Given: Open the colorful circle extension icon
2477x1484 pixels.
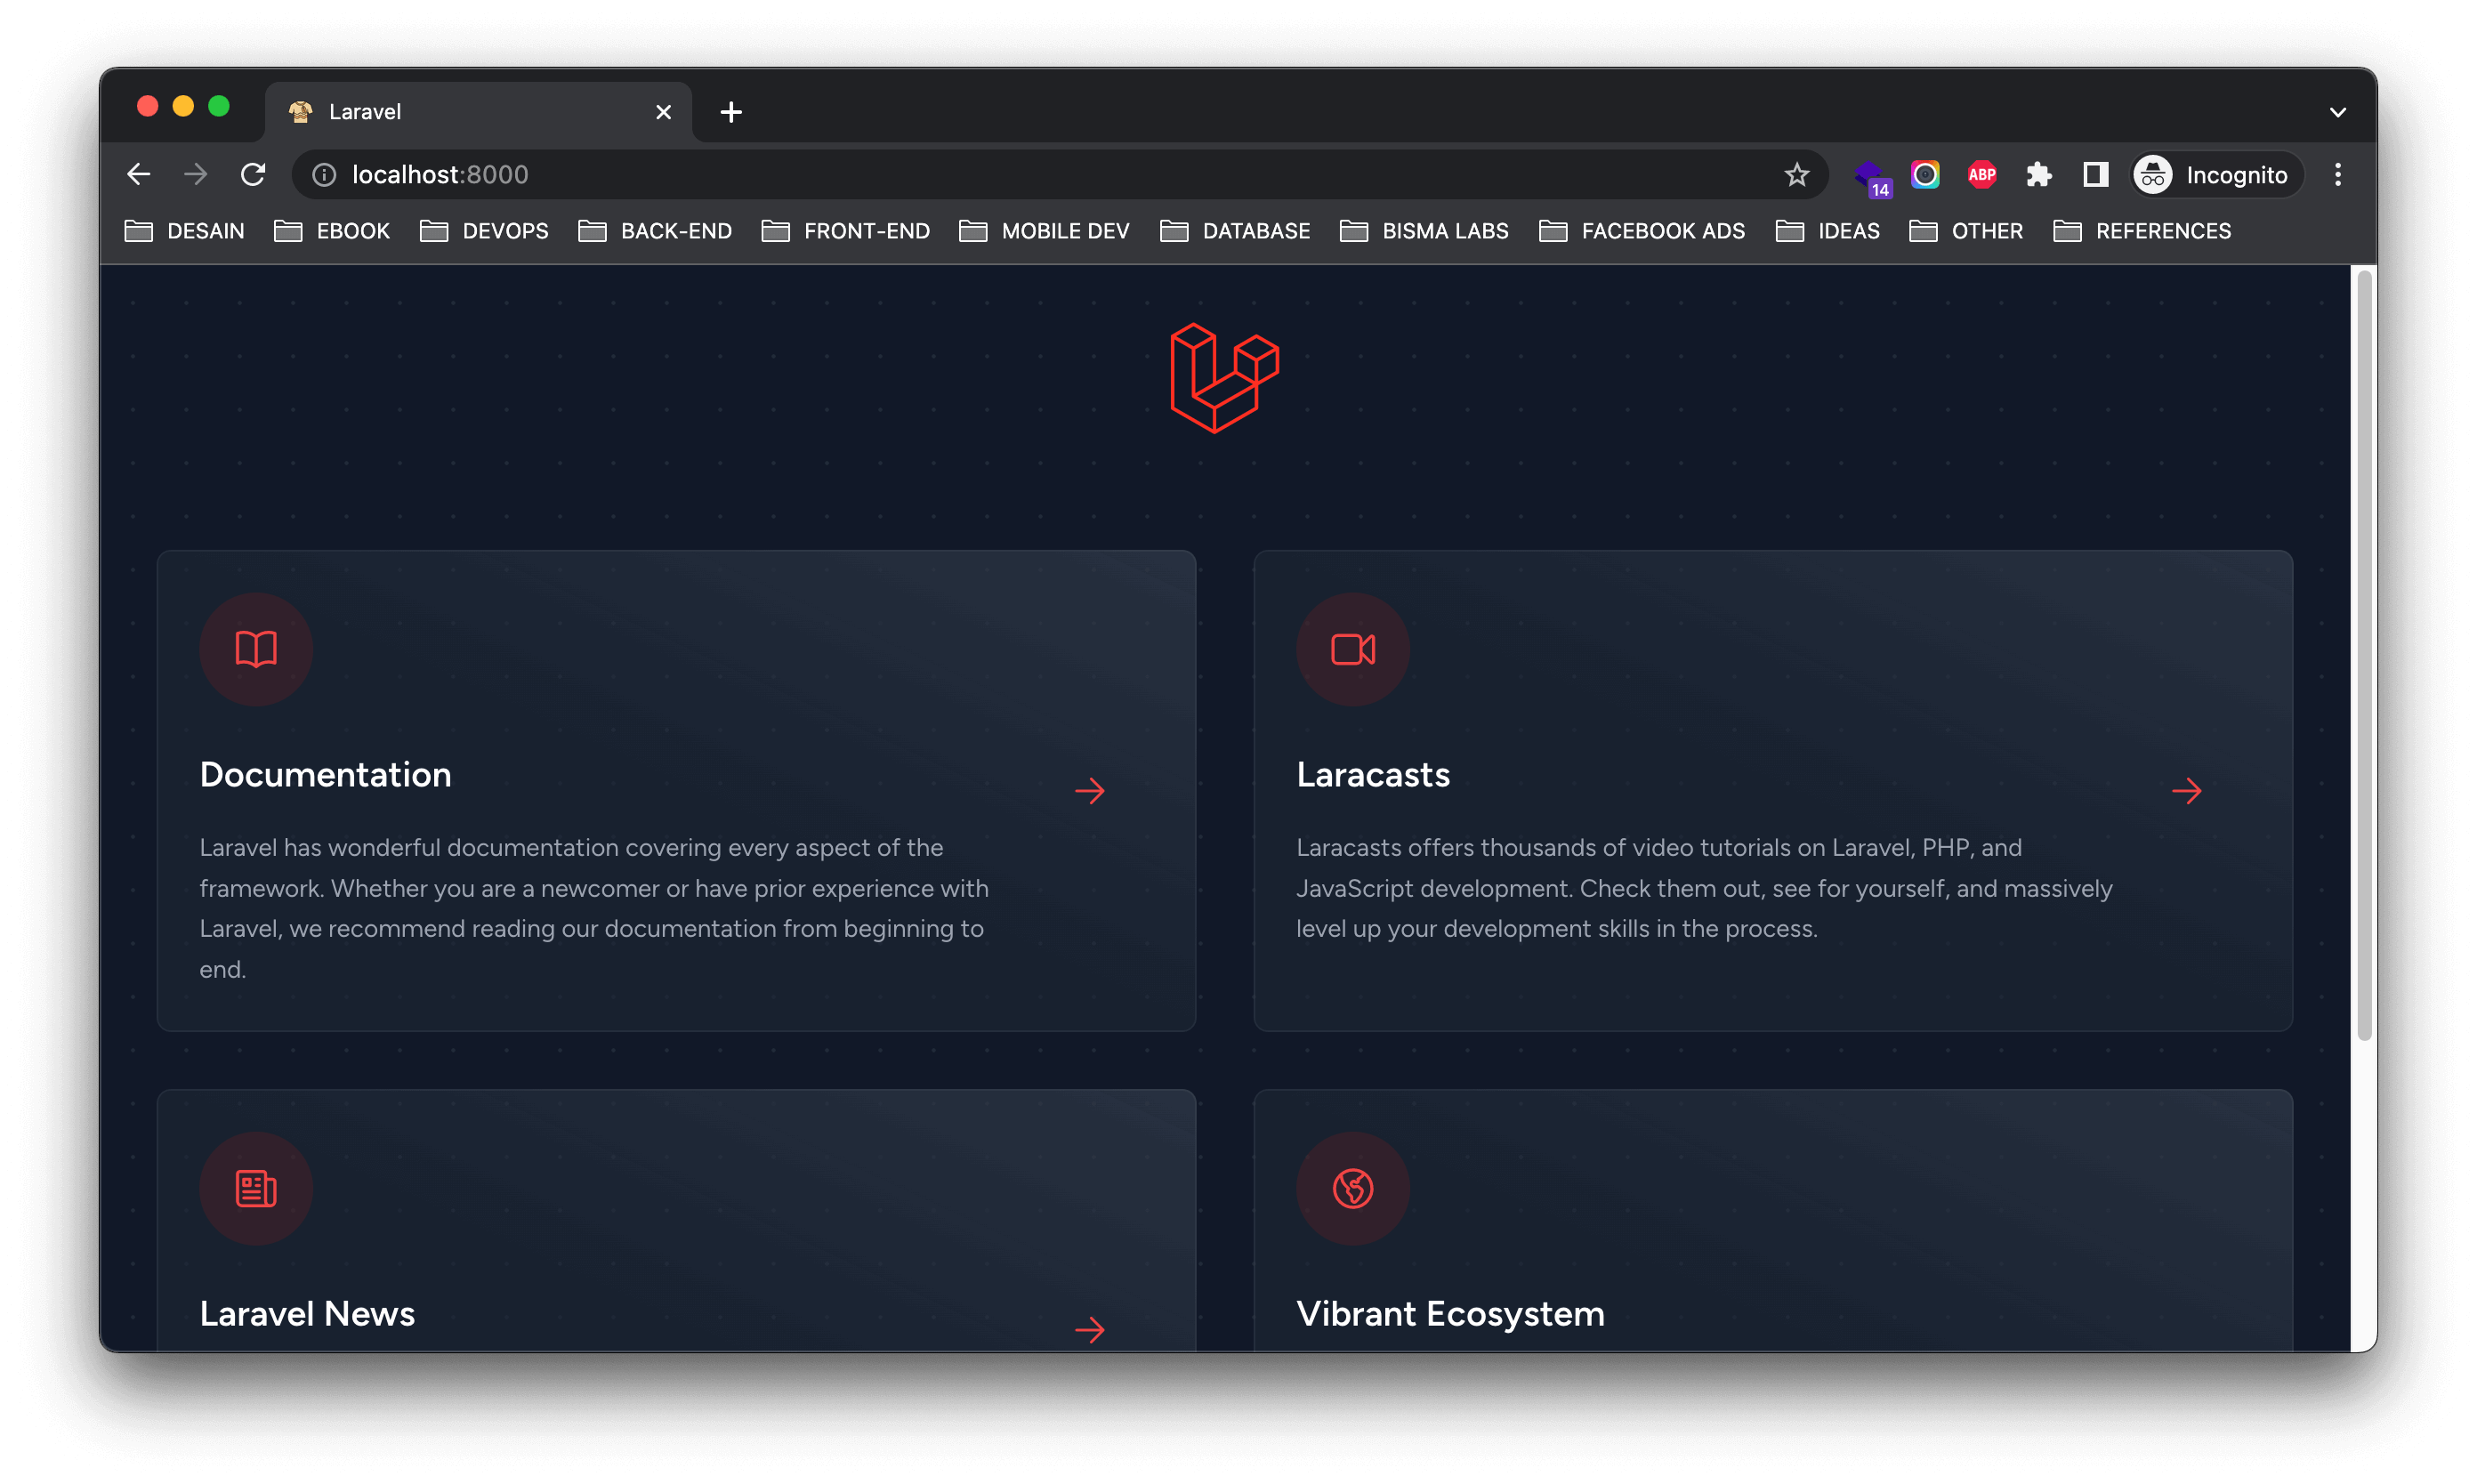Looking at the screenshot, I should pos(1925,175).
